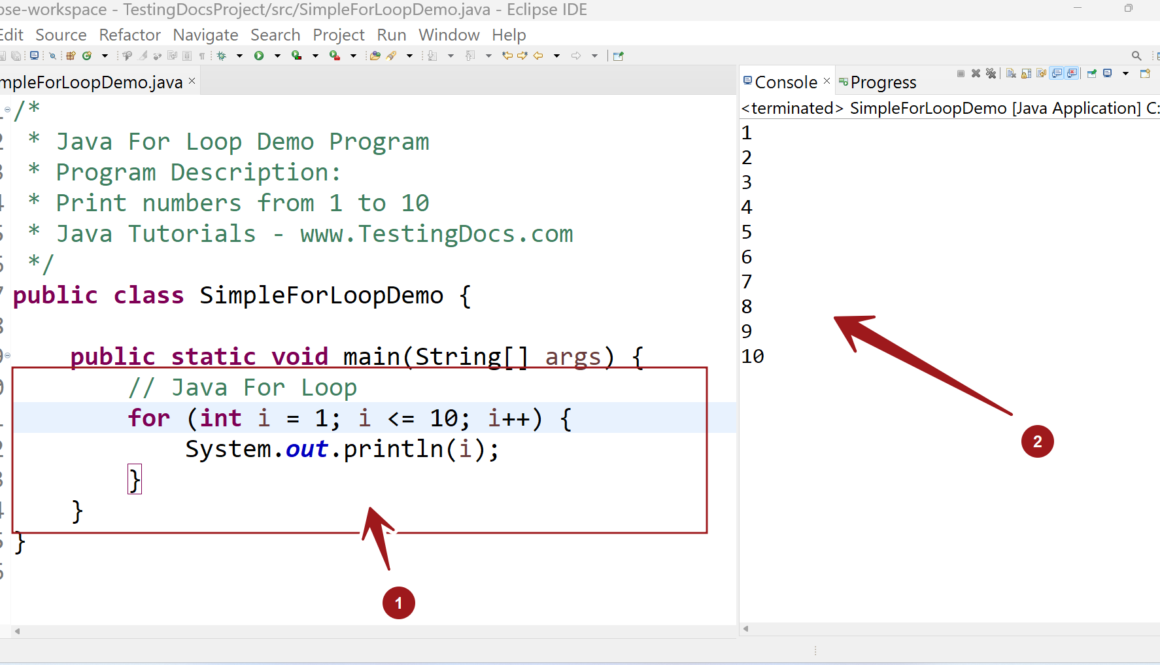The image size is (1160, 665).
Task: Open the Refactor menu
Action: pos(130,35)
